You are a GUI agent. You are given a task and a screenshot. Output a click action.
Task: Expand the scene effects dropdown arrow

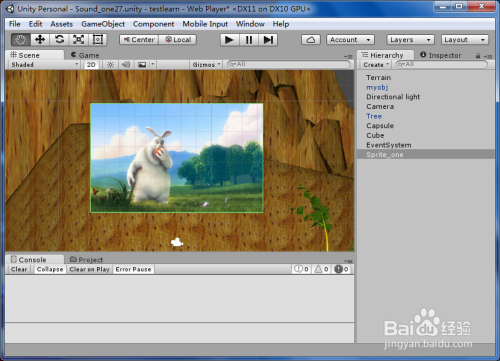pos(152,65)
